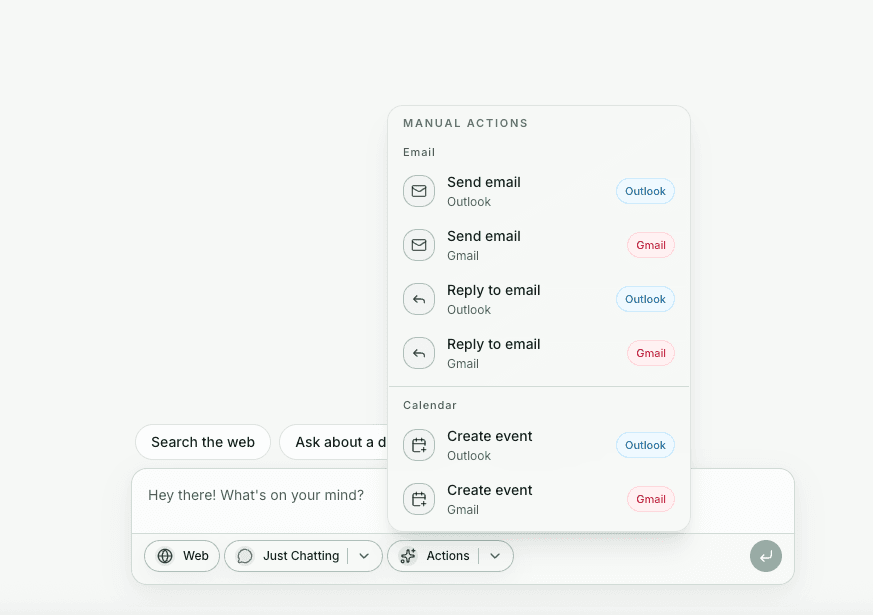
Task: Collapse the Actions dropdown chevron
Action: [x=495, y=555]
